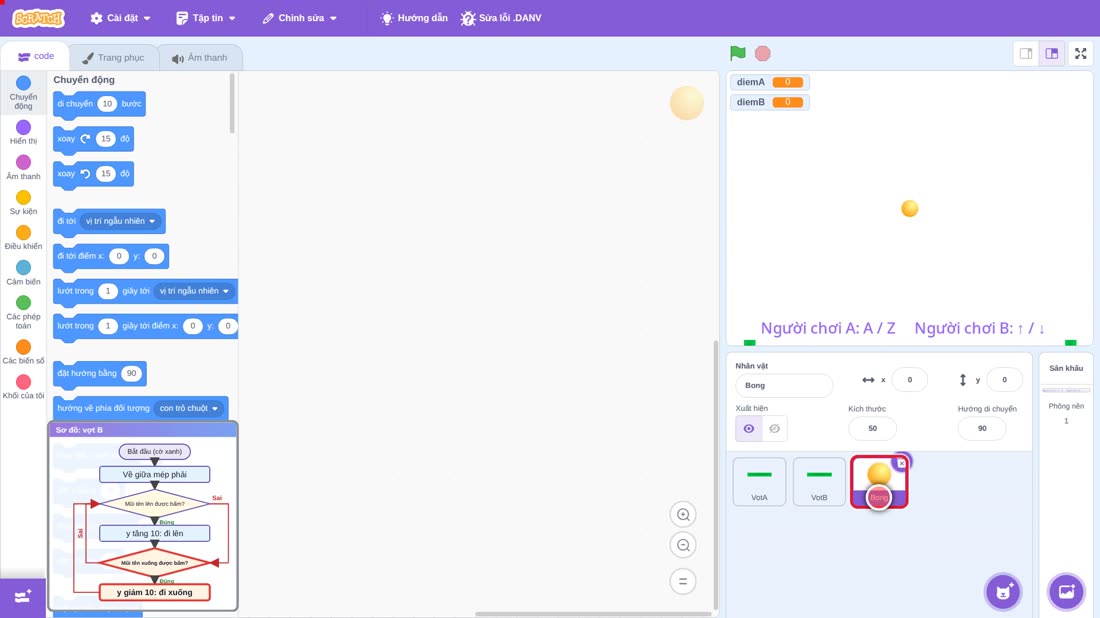Zoom out the code workspace
Viewport: 1100px width, 618px height.
coord(683,545)
